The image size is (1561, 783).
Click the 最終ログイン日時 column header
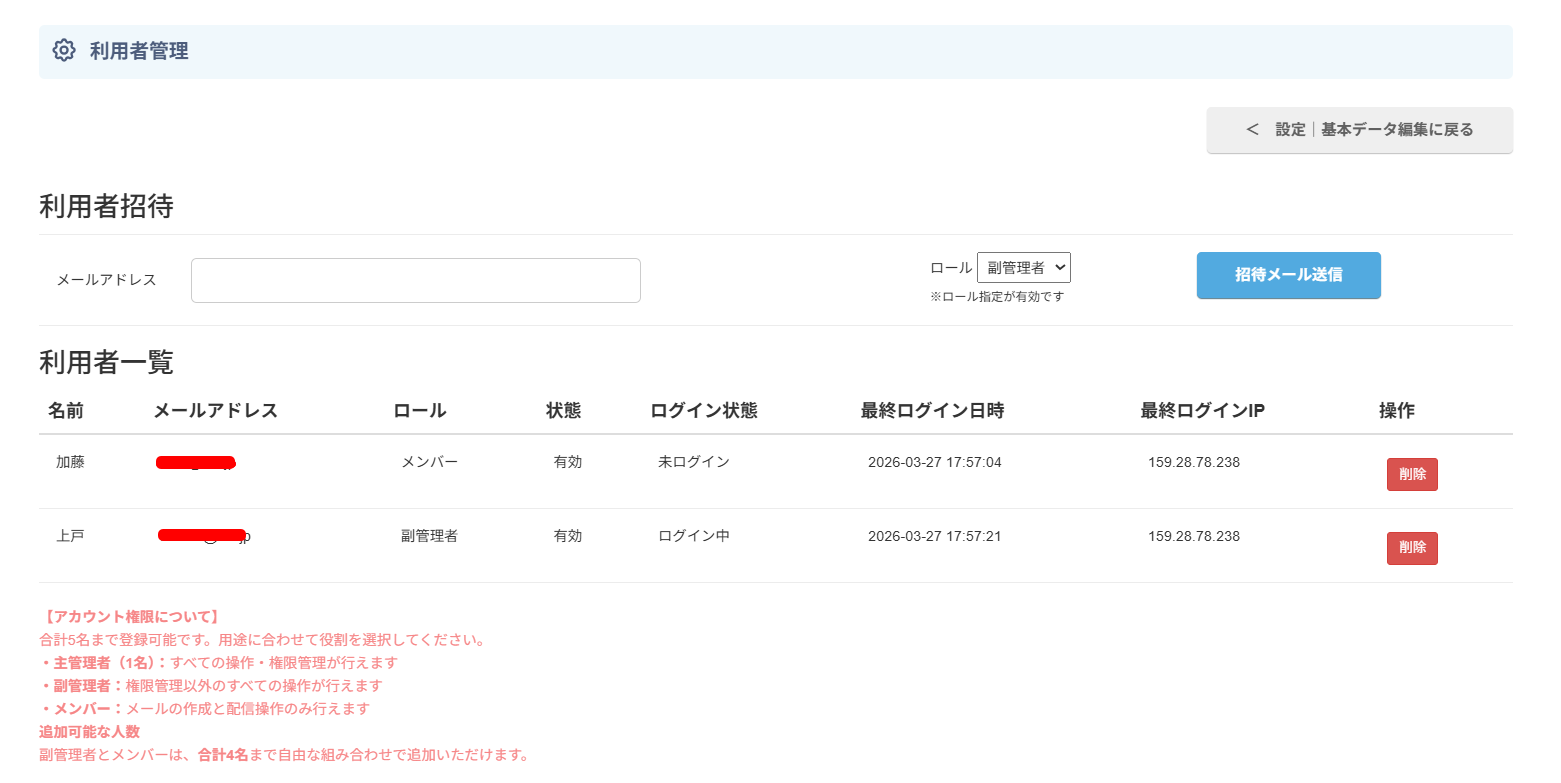(x=932, y=411)
